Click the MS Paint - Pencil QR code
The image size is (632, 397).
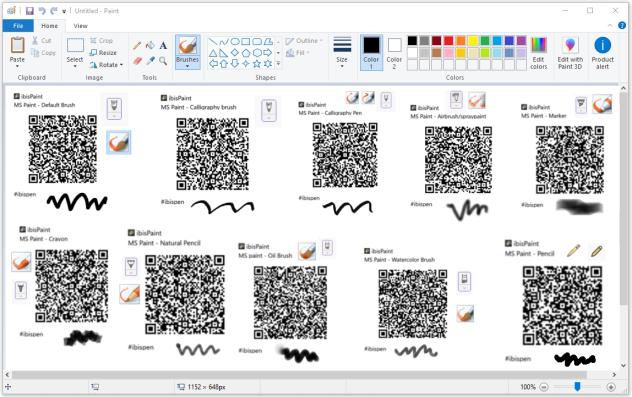pos(562,306)
